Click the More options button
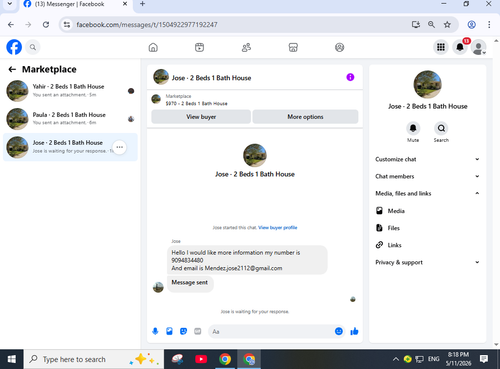The image size is (500, 369). point(305,117)
